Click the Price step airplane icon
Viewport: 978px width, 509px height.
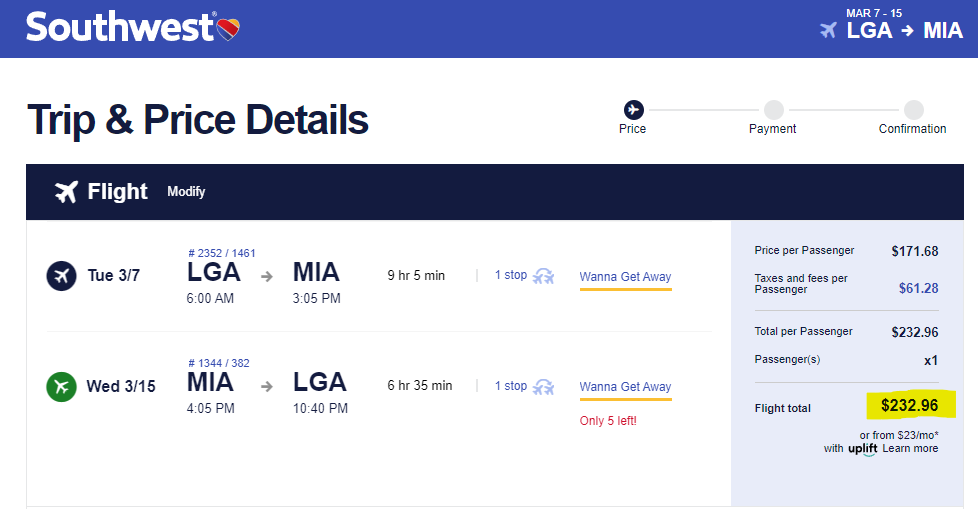[634, 110]
